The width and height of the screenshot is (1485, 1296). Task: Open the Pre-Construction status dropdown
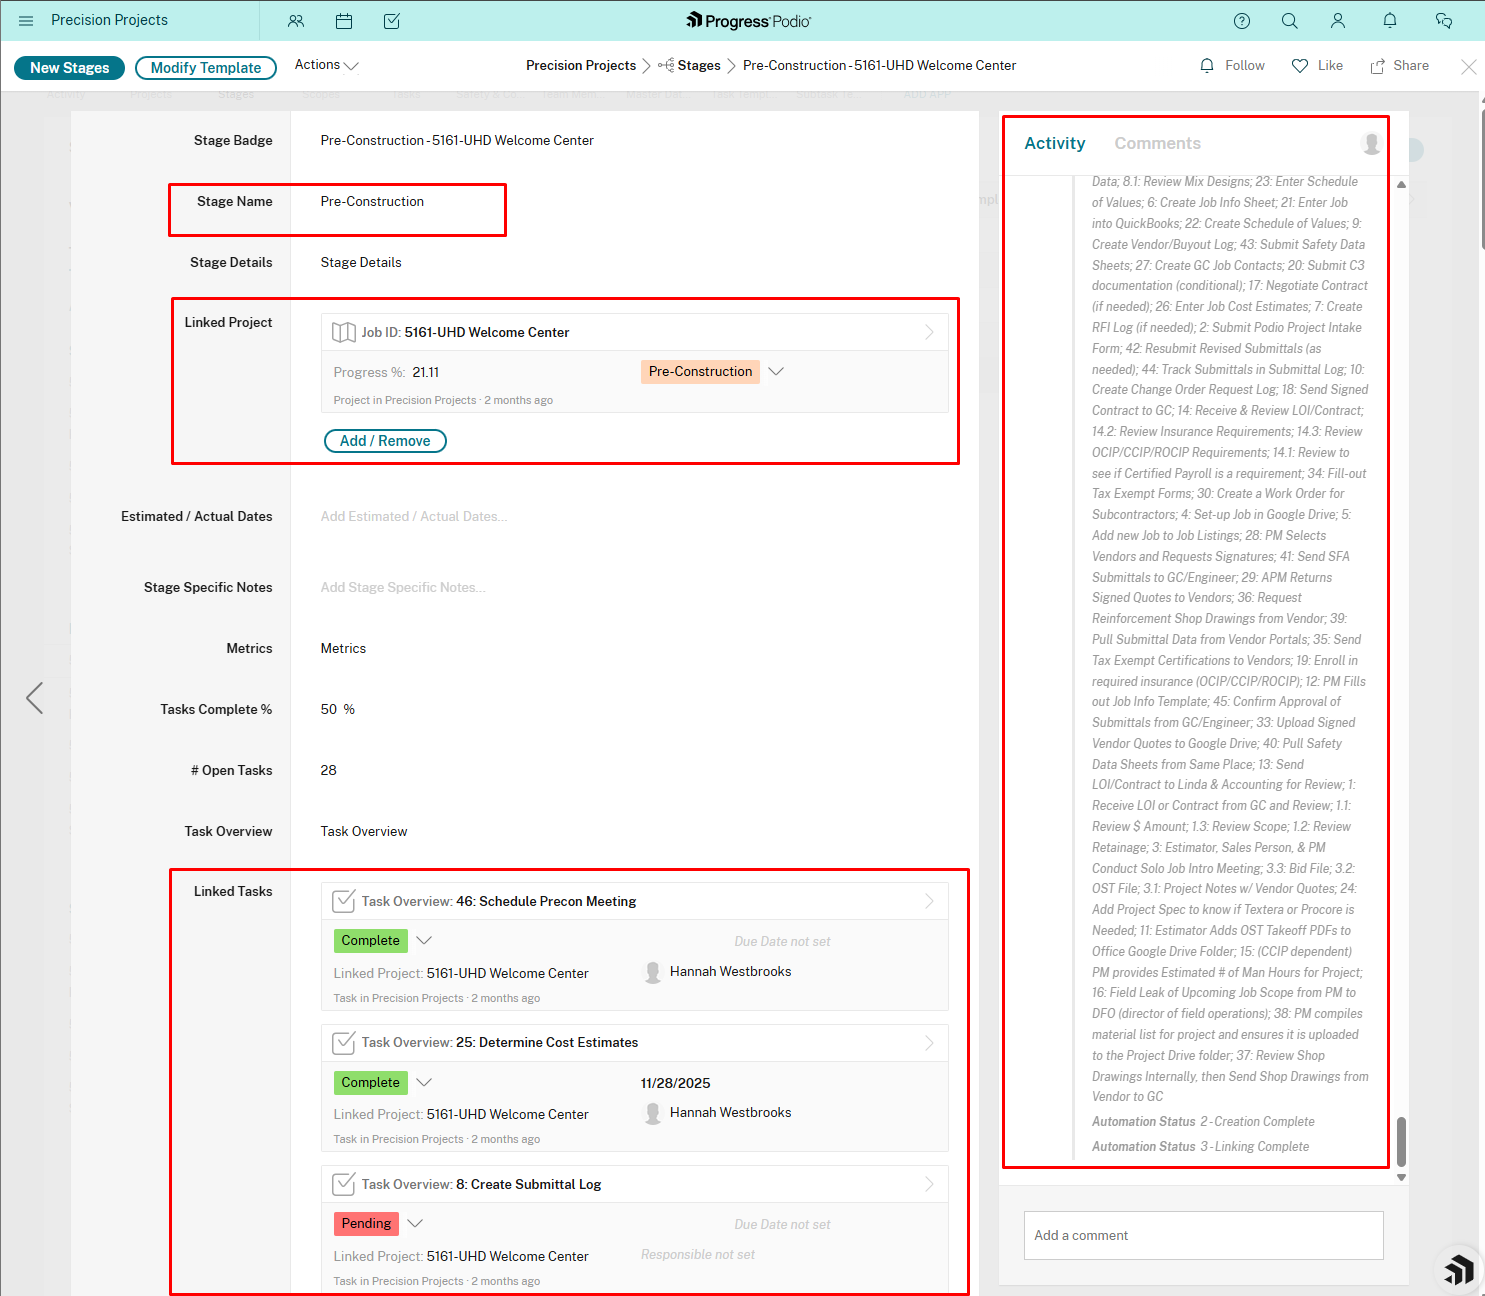pyautogui.click(x=777, y=371)
